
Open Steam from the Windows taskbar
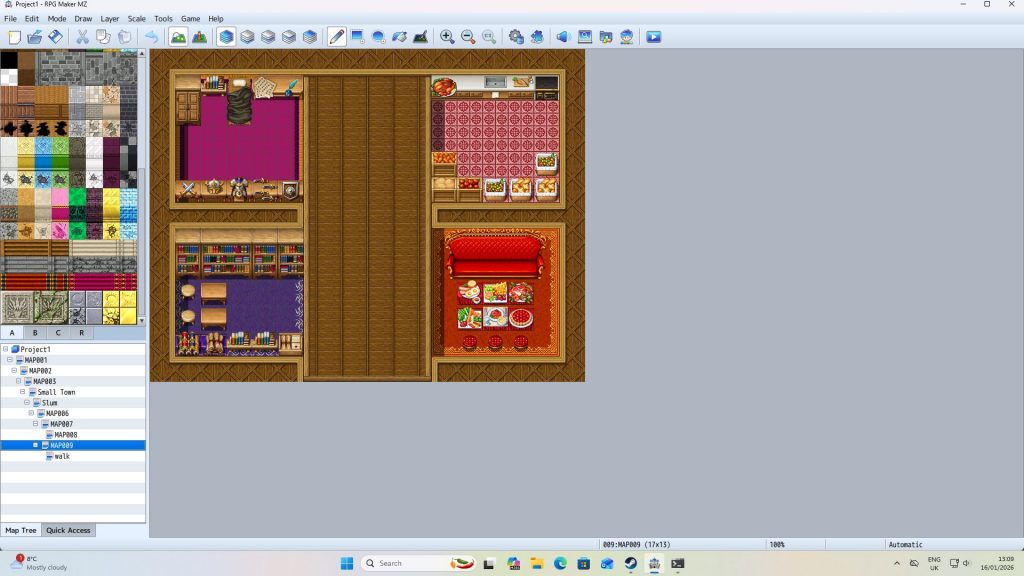click(x=631, y=563)
